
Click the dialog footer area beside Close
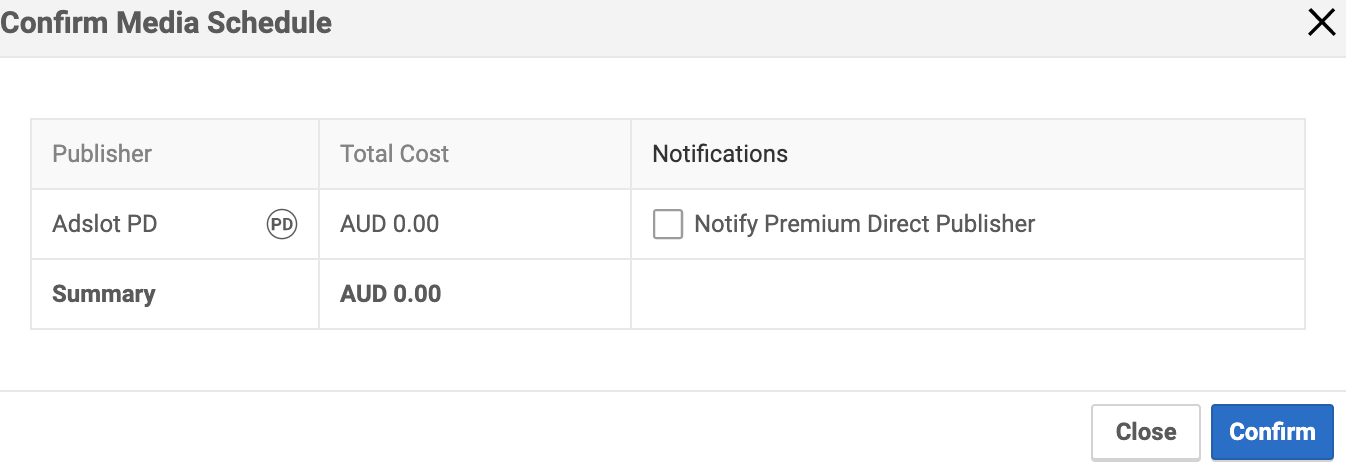540,430
